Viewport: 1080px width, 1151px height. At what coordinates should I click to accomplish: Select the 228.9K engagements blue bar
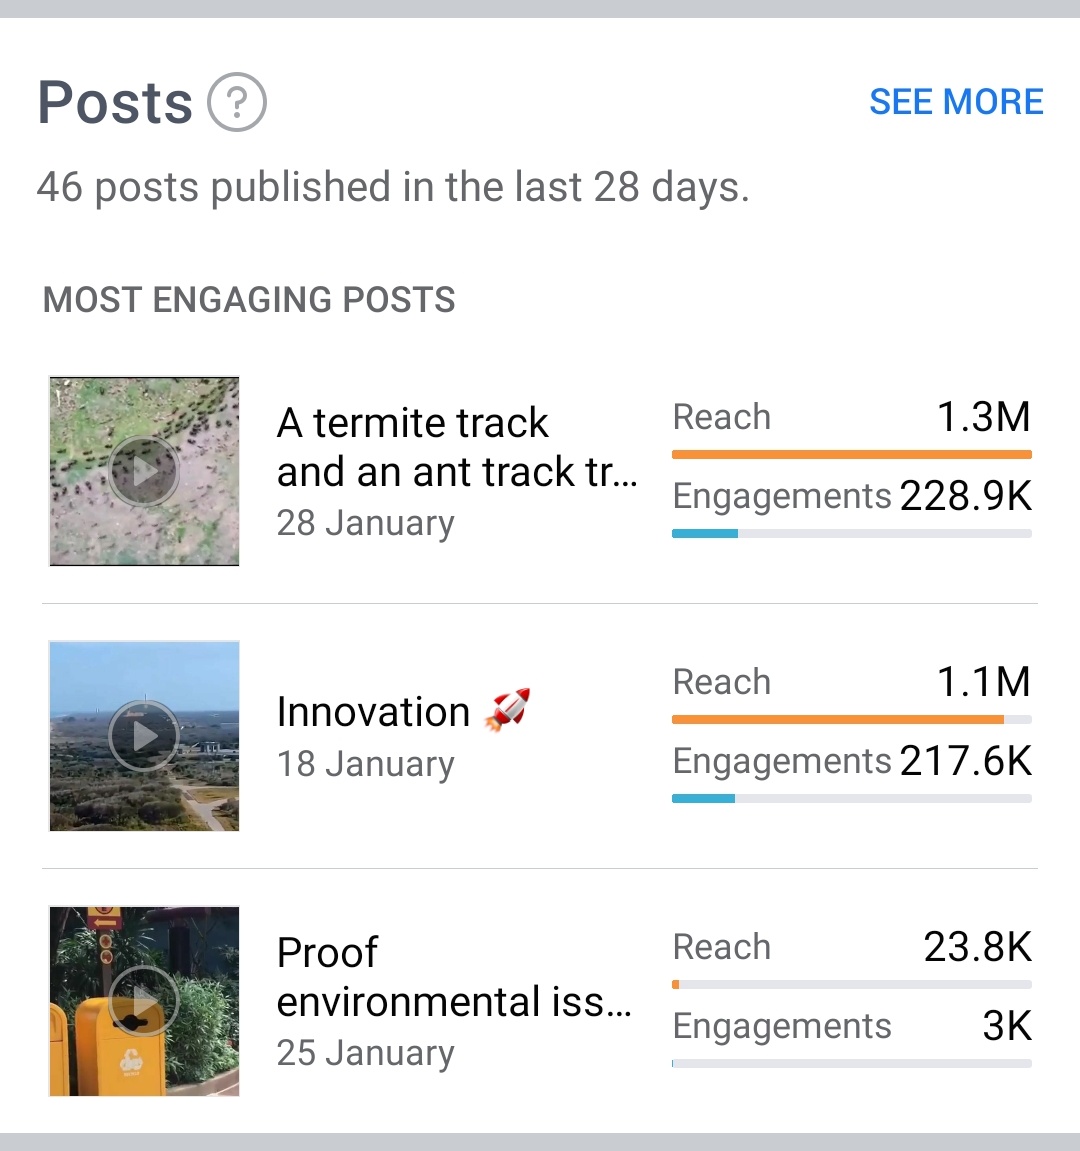point(852,534)
